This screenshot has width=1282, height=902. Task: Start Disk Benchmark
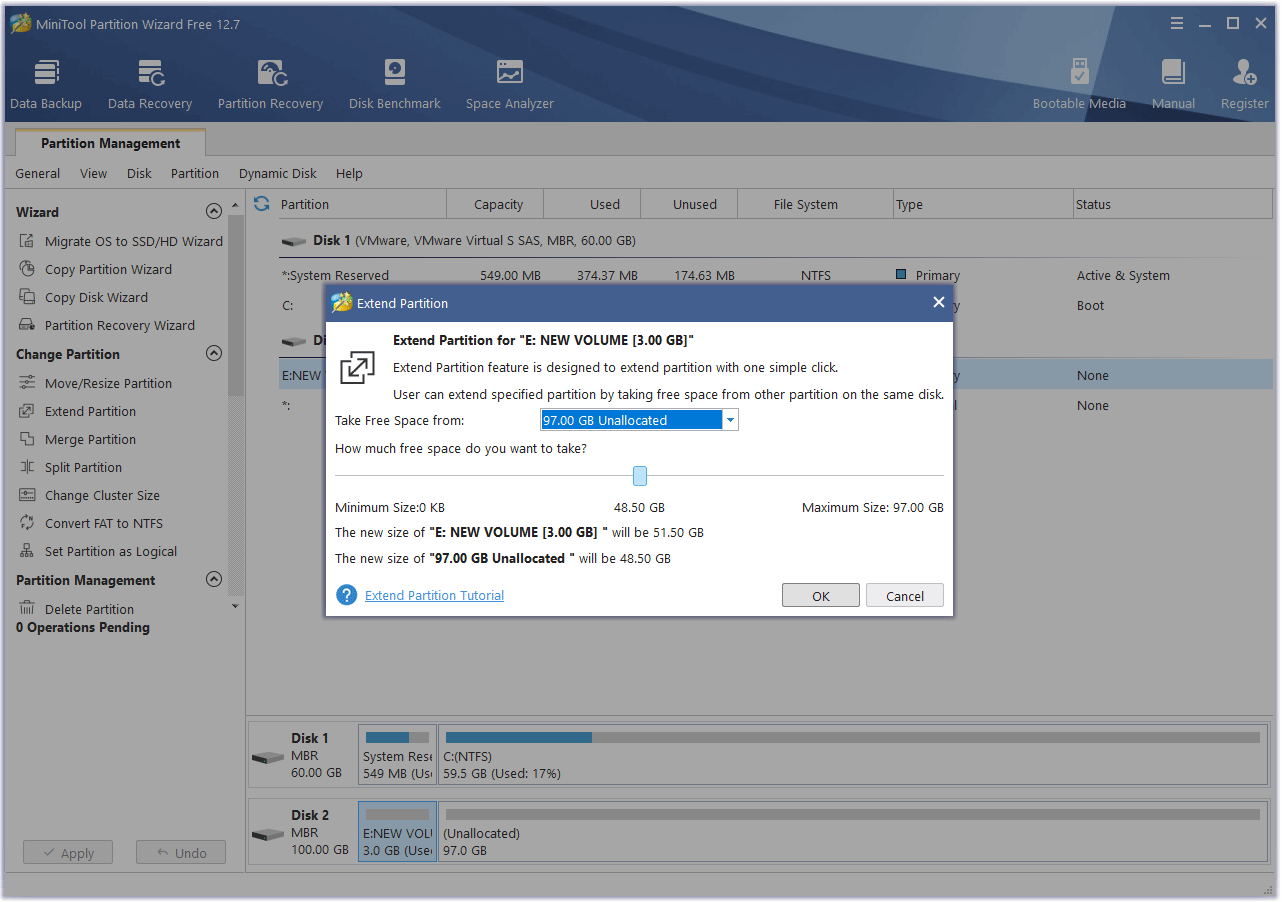pyautogui.click(x=395, y=84)
